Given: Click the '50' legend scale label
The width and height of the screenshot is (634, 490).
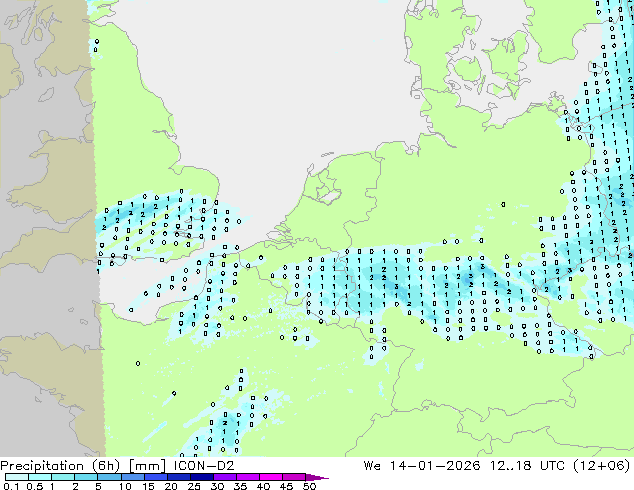Looking at the screenshot, I should coord(309,486).
